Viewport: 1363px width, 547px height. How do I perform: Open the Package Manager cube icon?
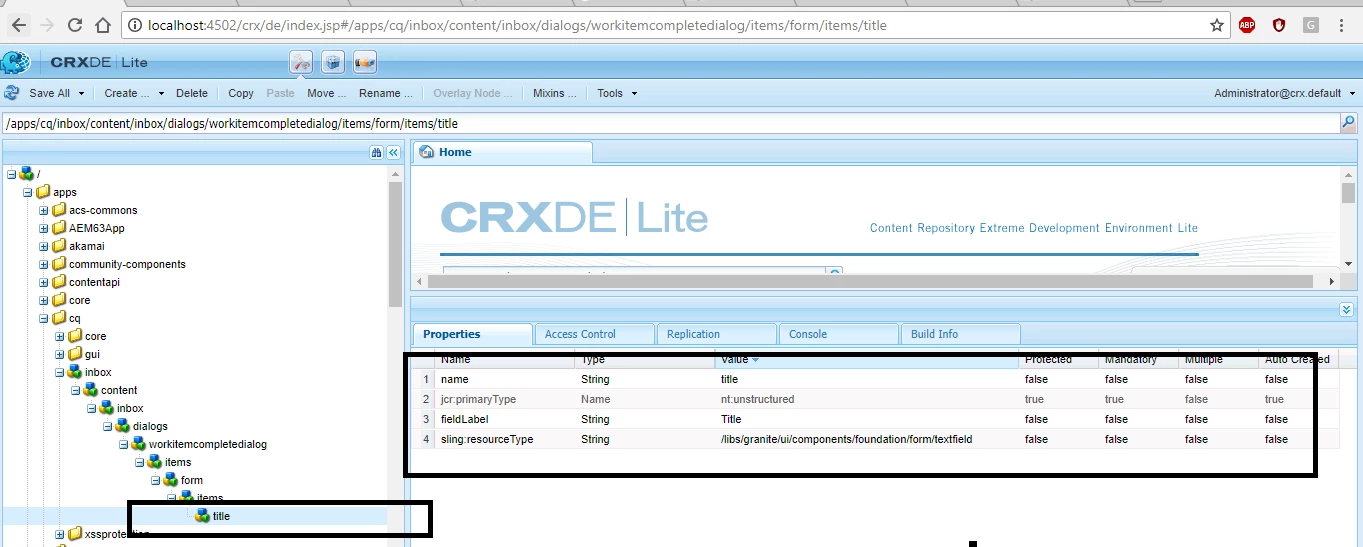tap(333, 63)
